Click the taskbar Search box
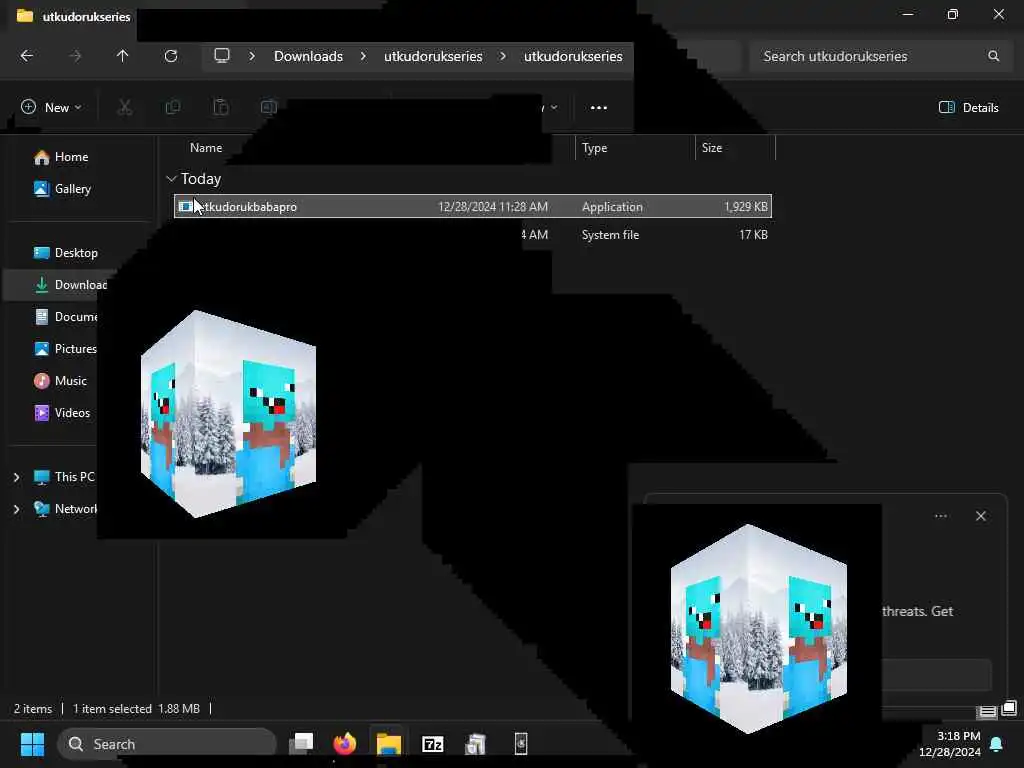This screenshot has width=1024, height=768. tap(167, 744)
